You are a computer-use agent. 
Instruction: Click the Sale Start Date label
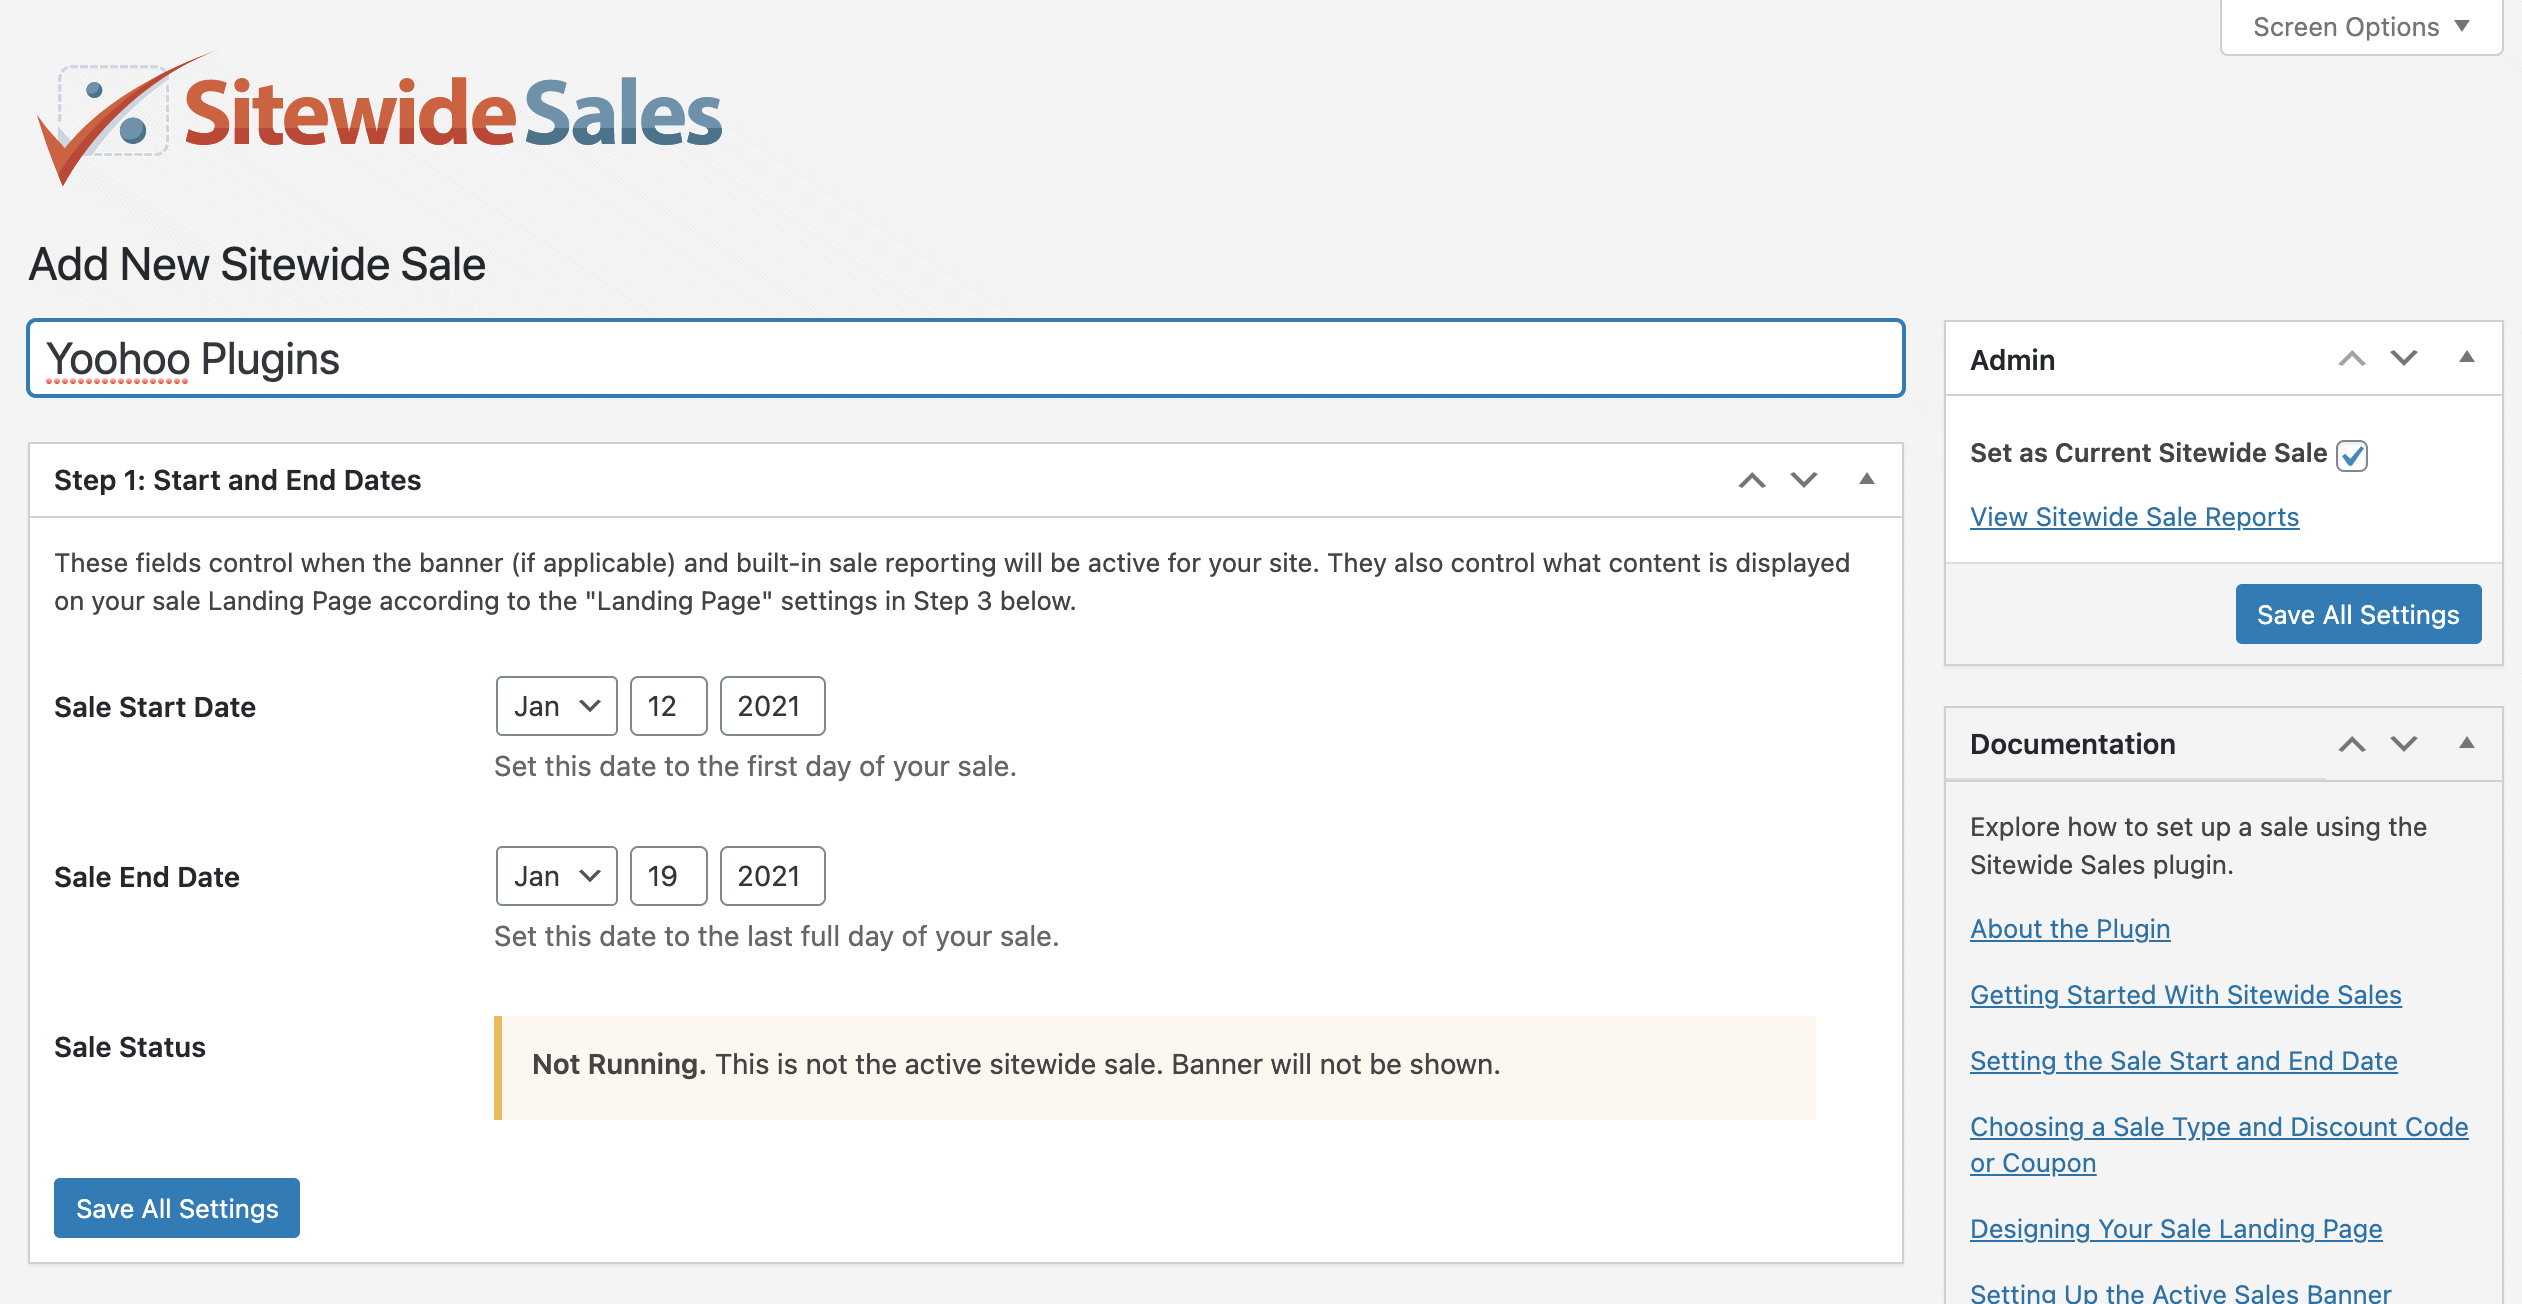pyautogui.click(x=155, y=707)
